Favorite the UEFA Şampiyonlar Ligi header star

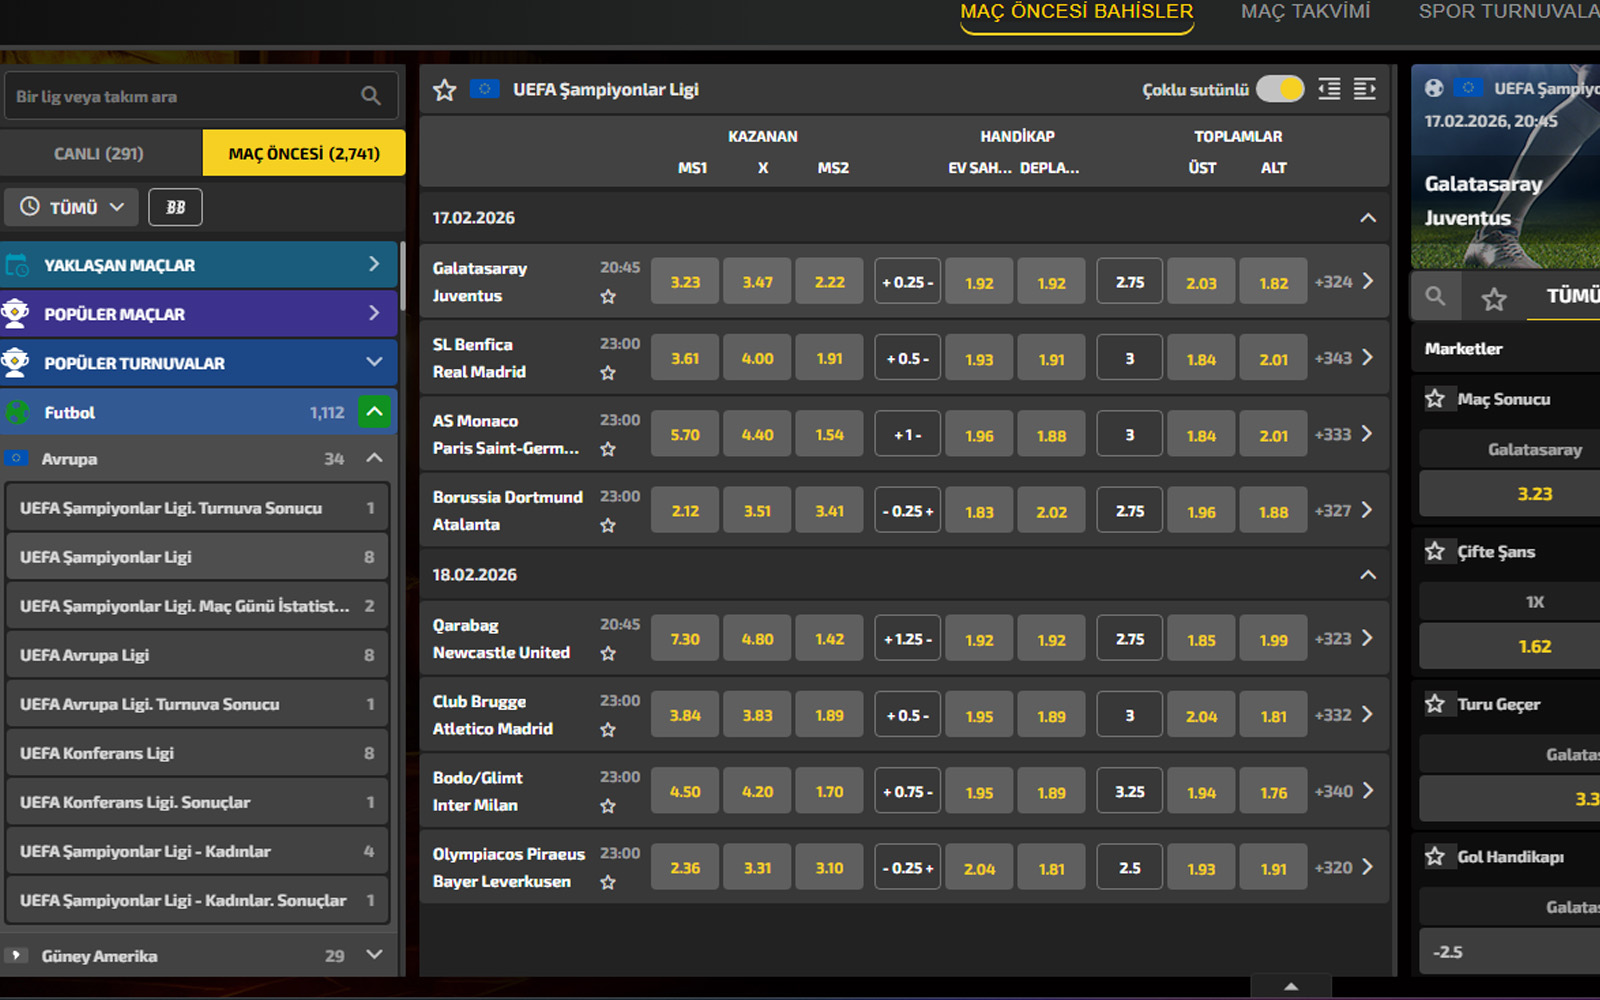tap(445, 90)
